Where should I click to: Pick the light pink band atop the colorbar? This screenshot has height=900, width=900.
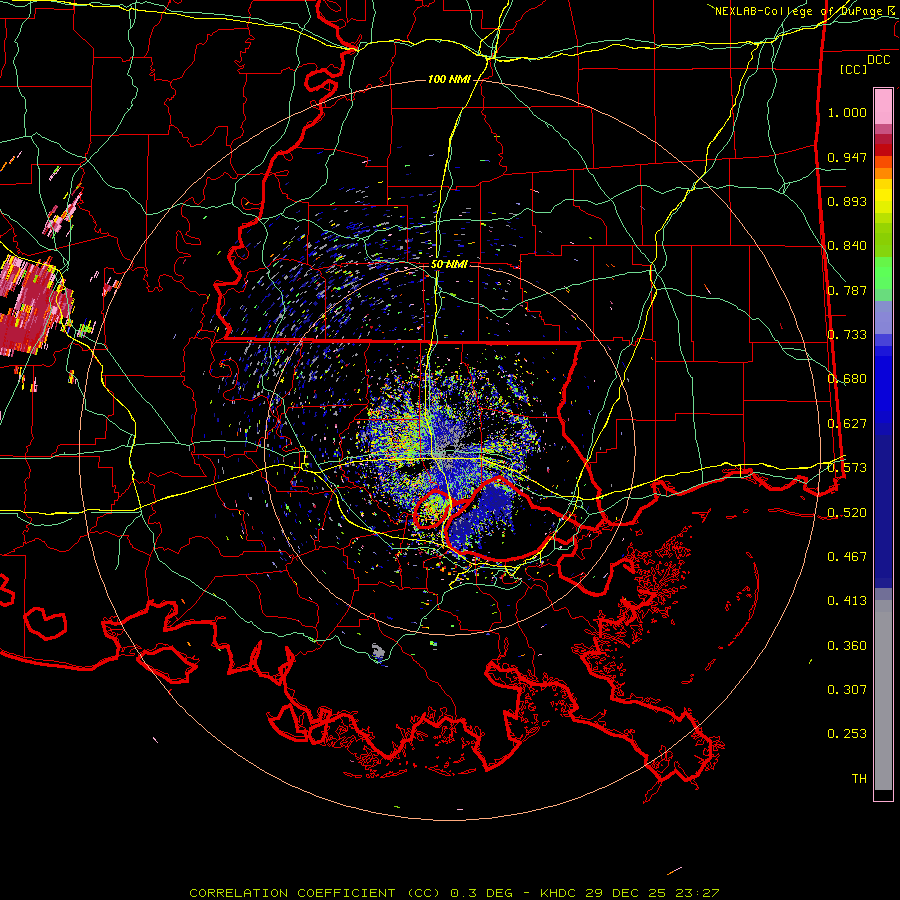click(883, 106)
